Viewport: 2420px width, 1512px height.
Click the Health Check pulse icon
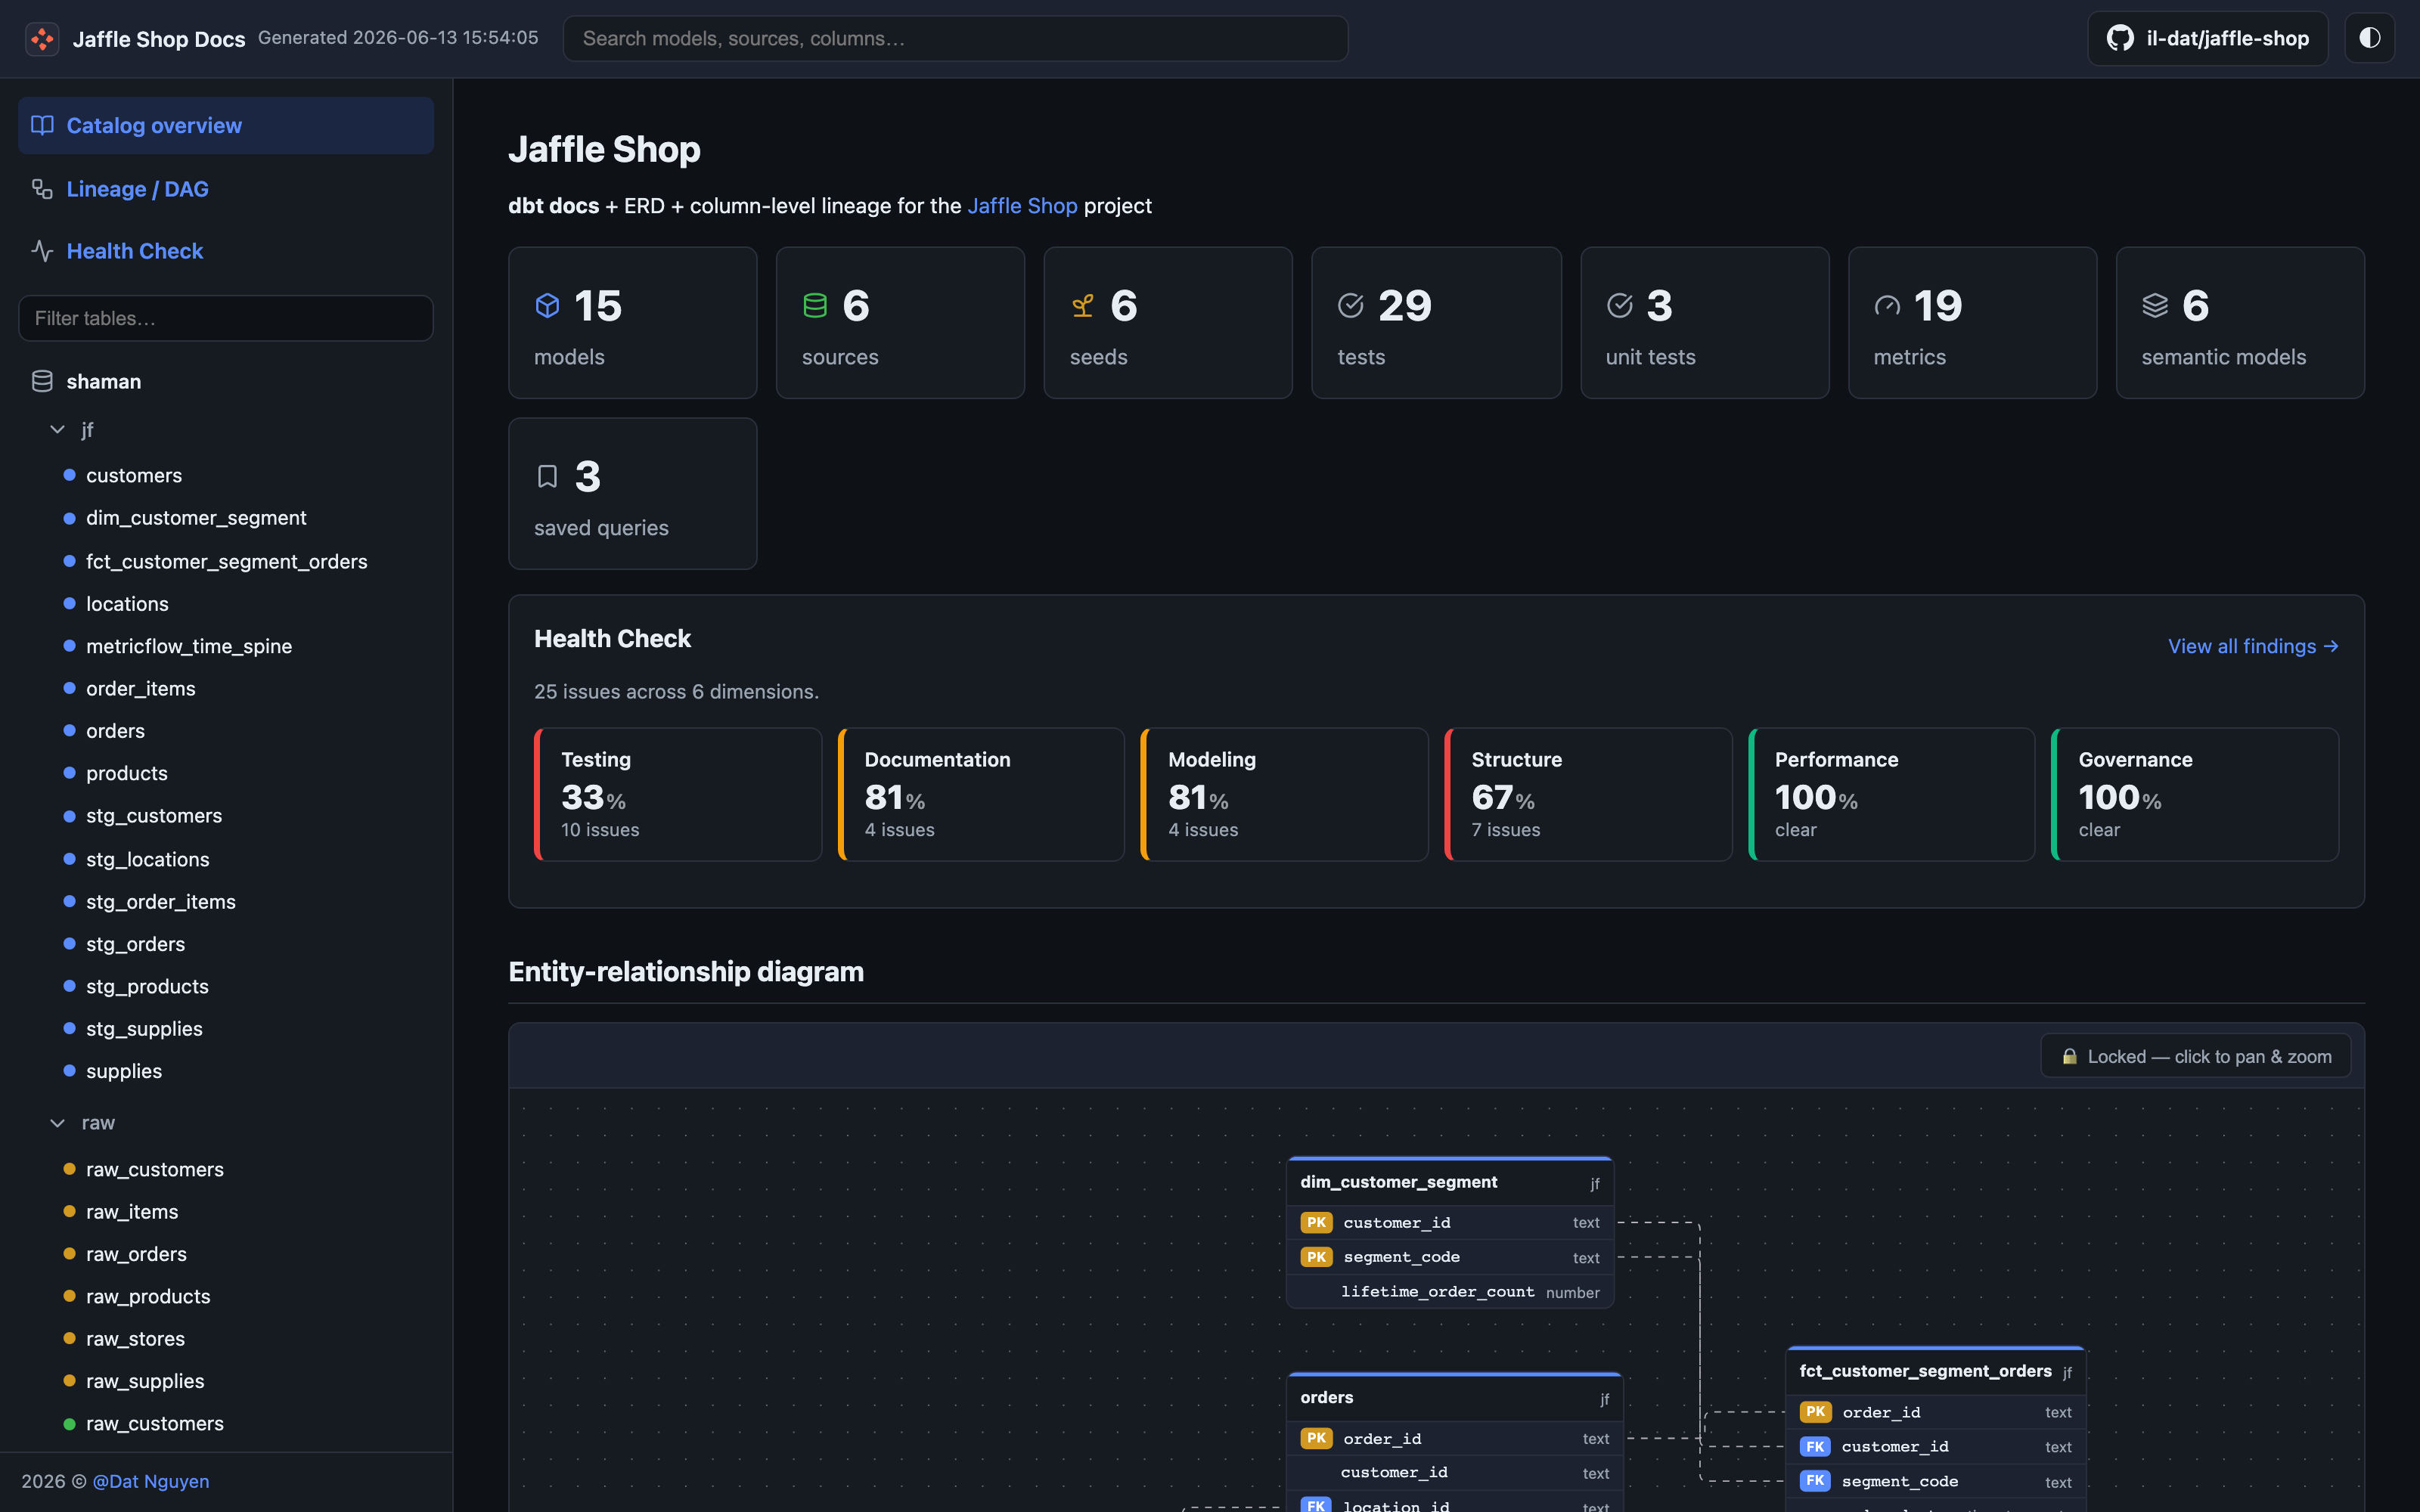pos(42,251)
